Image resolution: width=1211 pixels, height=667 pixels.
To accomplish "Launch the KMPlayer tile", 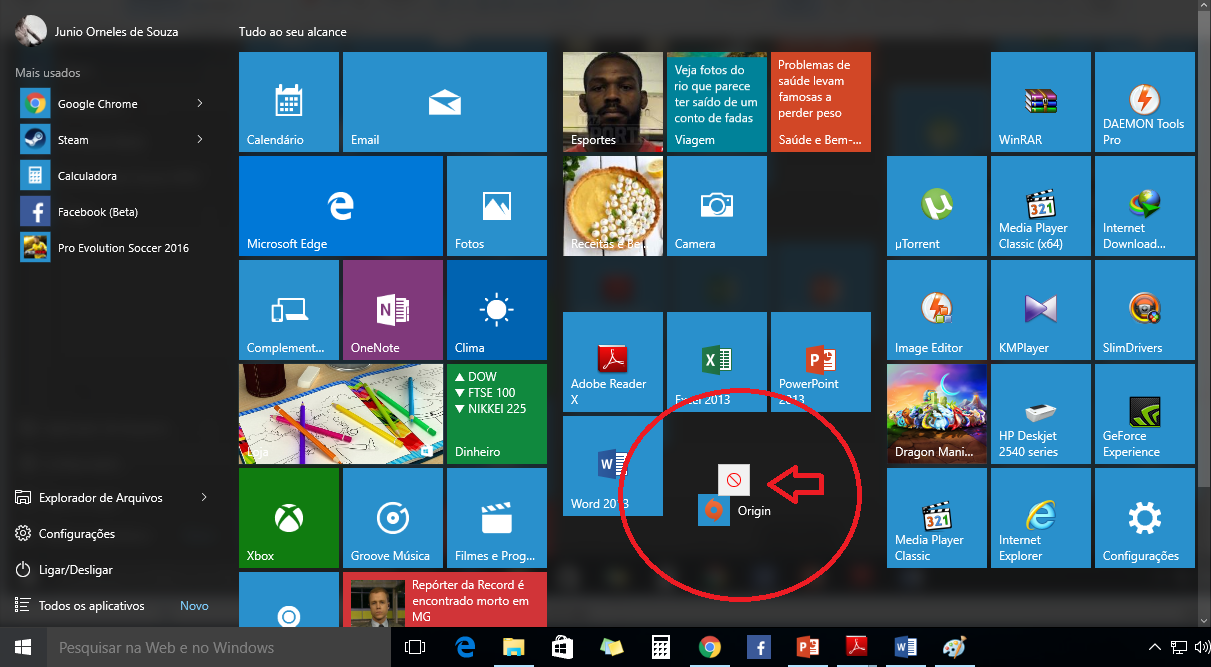I will pyautogui.click(x=1041, y=309).
